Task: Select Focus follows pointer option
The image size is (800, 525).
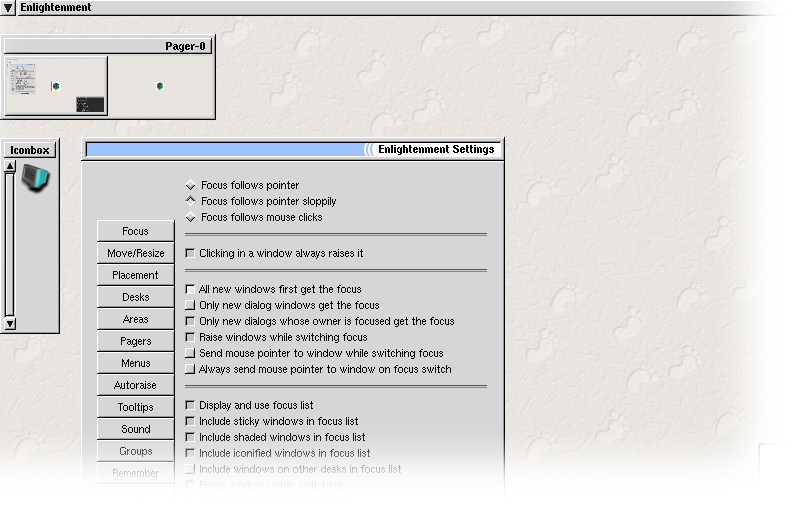Action: pyautogui.click(x=242, y=185)
